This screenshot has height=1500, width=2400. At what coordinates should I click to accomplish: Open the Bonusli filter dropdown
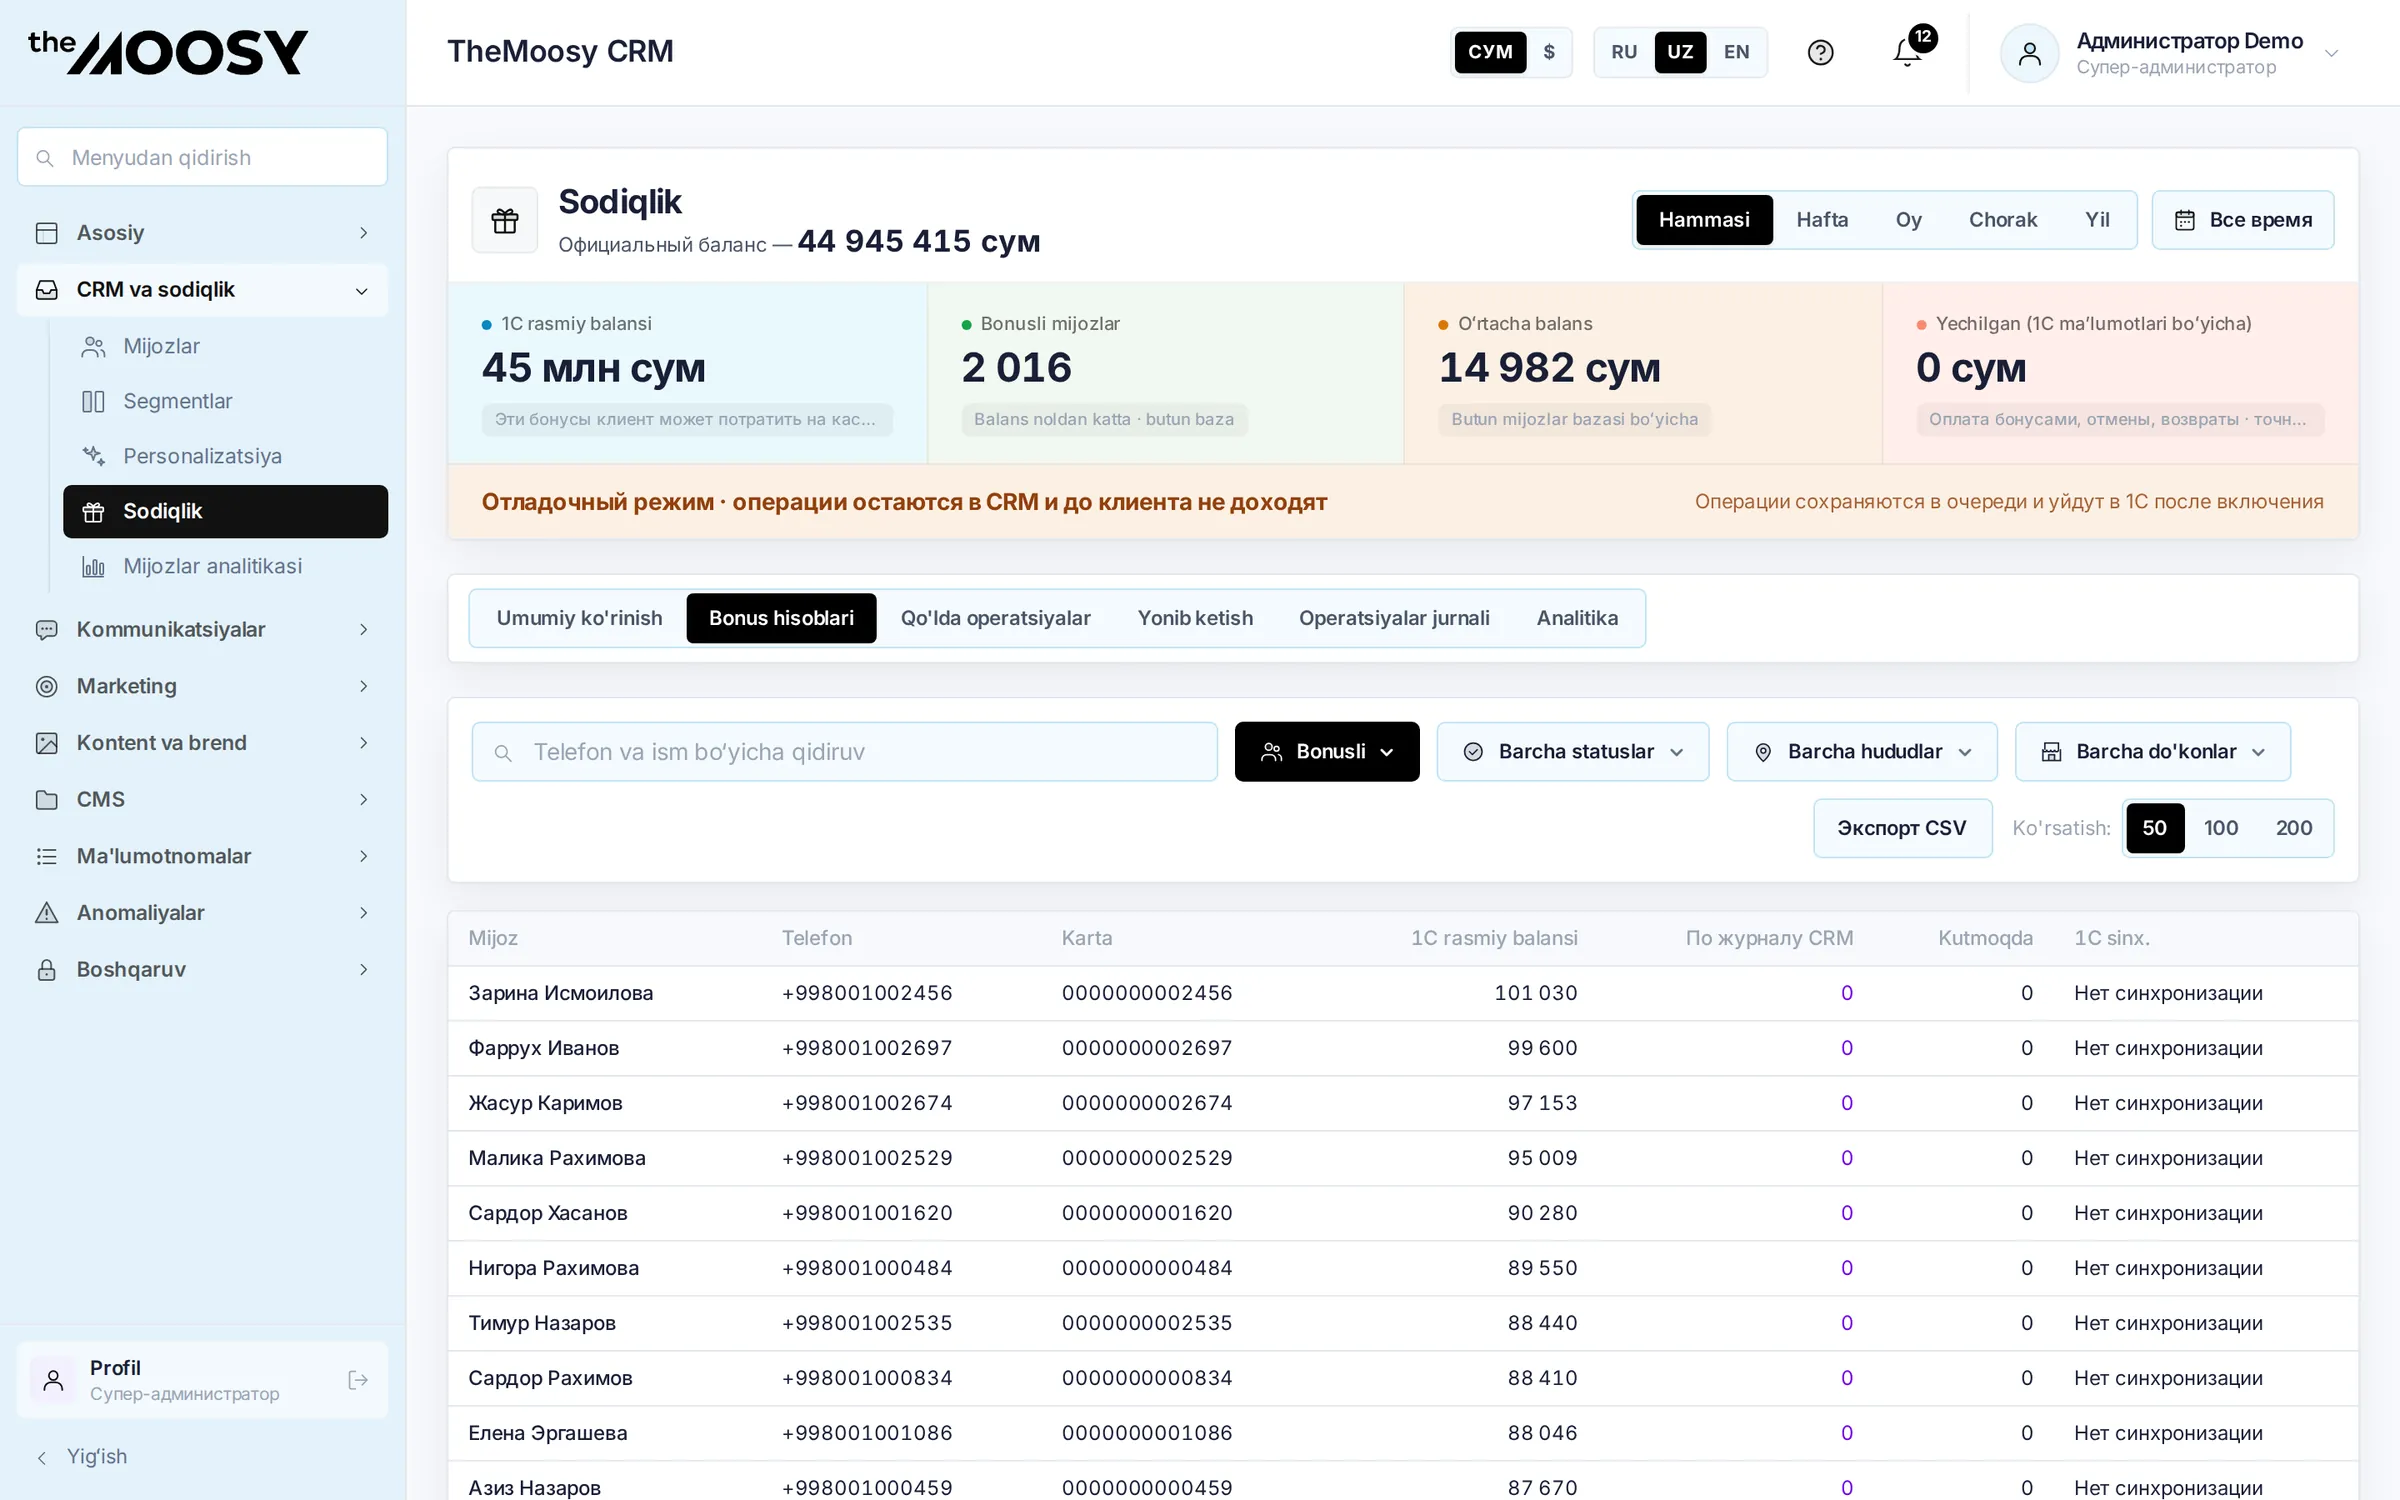pyautogui.click(x=1327, y=752)
